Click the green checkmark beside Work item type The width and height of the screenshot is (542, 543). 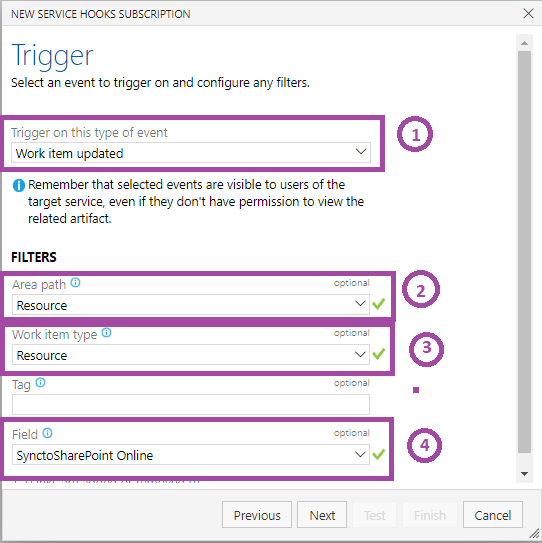click(379, 354)
